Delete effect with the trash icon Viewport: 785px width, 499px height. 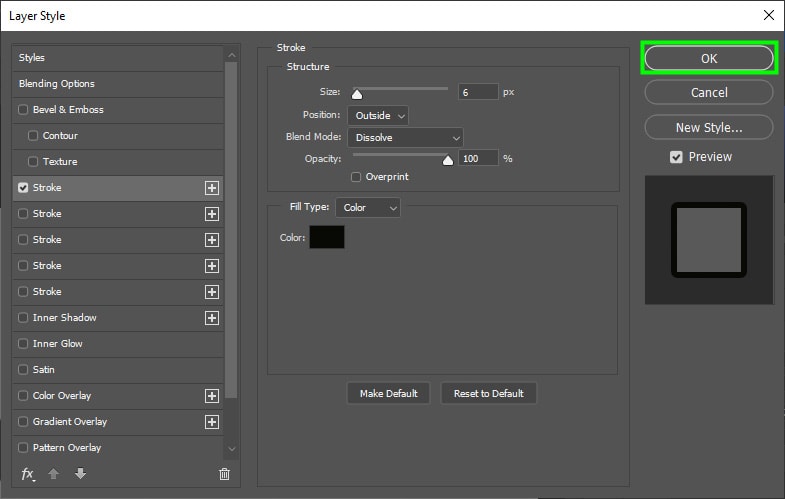coord(224,474)
